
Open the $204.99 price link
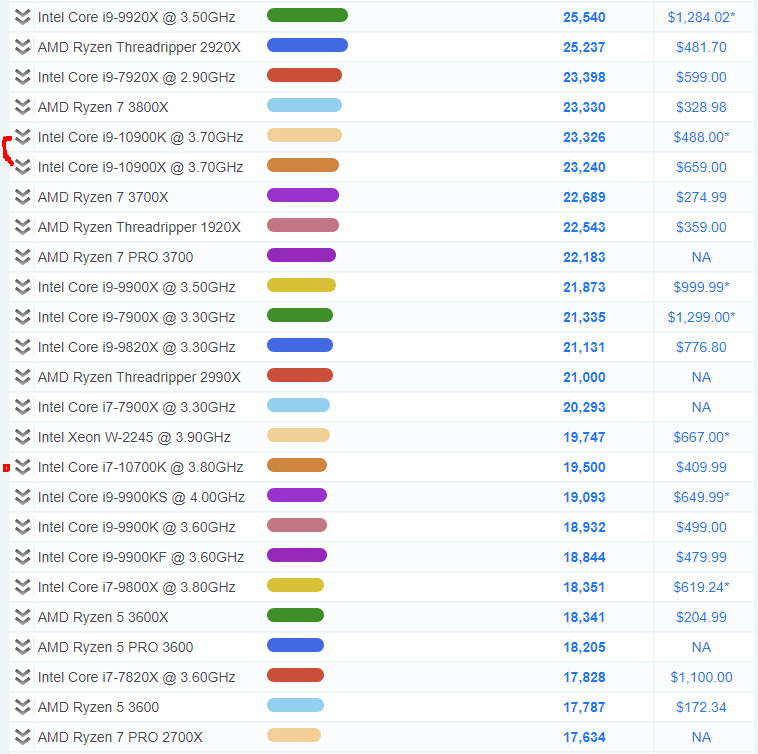tap(701, 617)
